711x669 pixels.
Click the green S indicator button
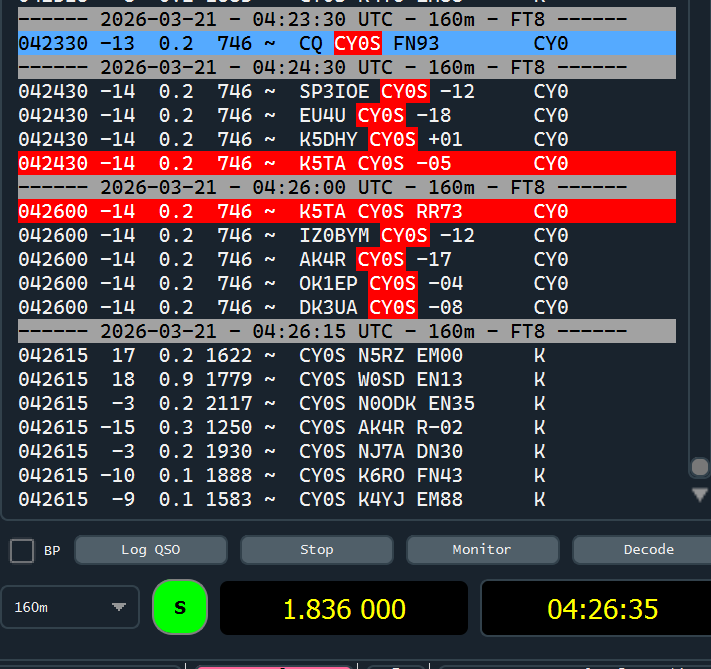tap(180, 607)
